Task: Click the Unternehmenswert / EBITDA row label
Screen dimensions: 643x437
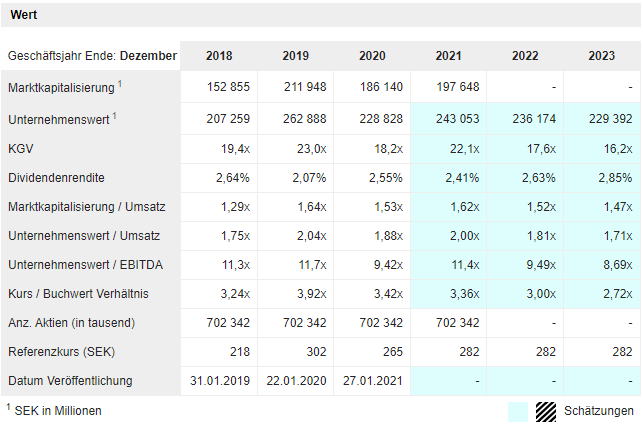Action: pos(84,265)
